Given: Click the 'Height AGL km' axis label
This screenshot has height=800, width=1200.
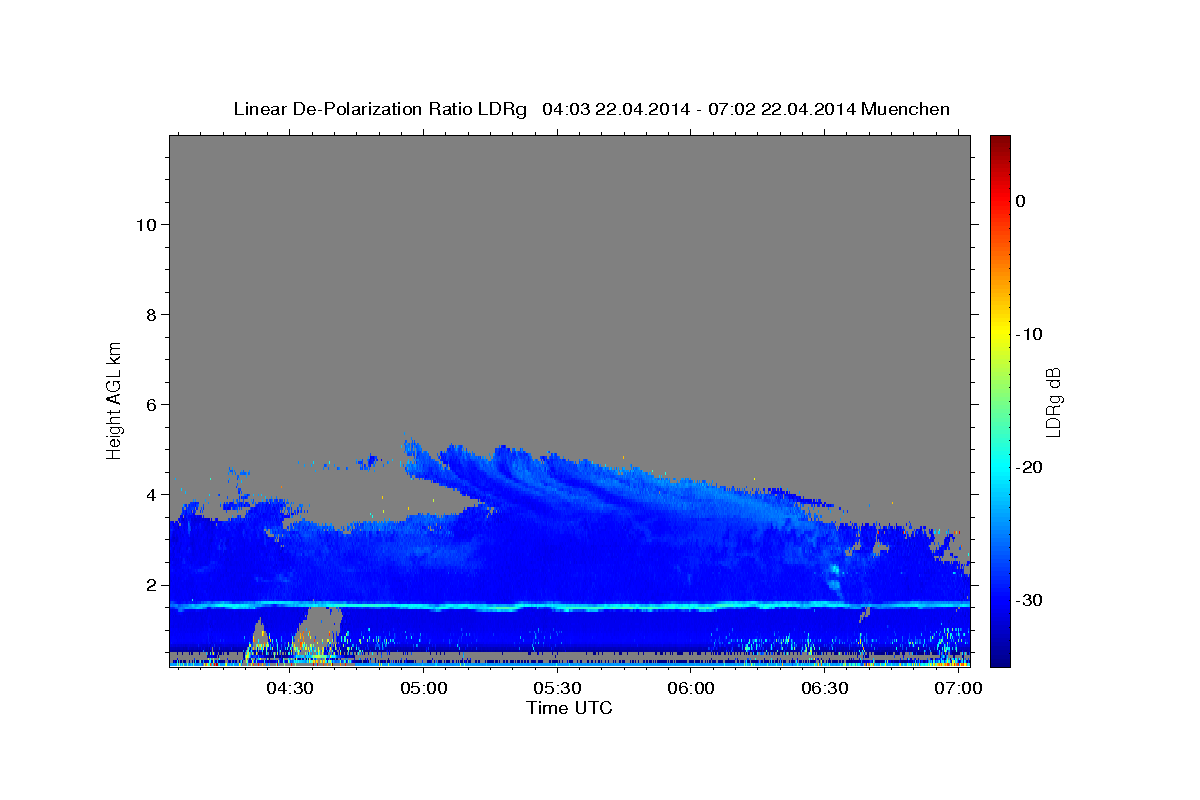Looking at the screenshot, I should (114, 400).
